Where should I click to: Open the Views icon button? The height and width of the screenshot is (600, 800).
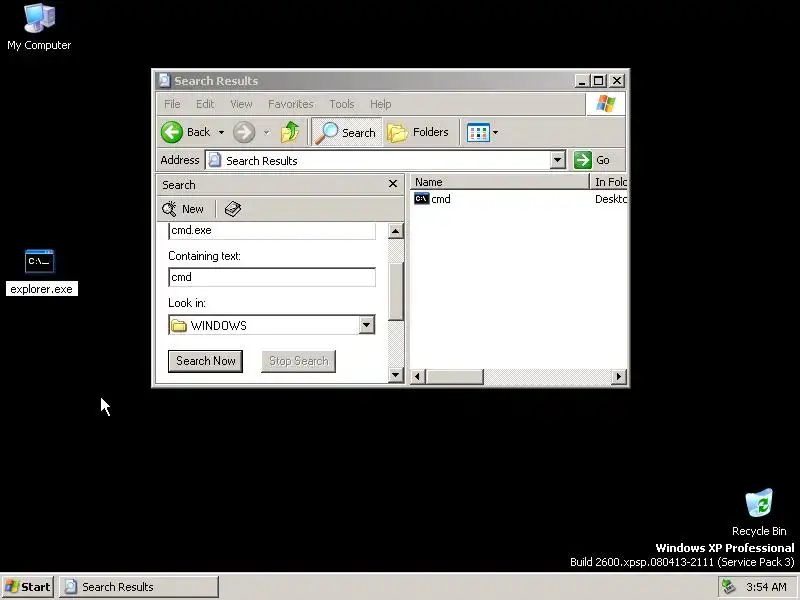478,133
